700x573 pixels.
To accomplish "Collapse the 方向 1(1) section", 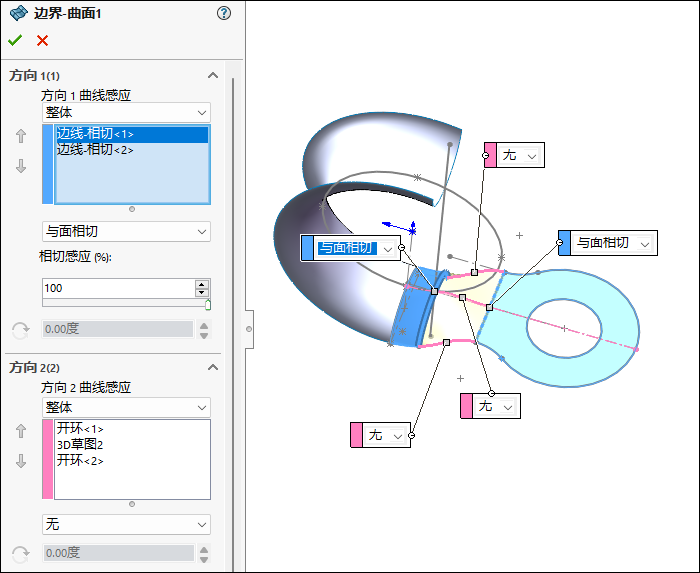I will (213, 75).
